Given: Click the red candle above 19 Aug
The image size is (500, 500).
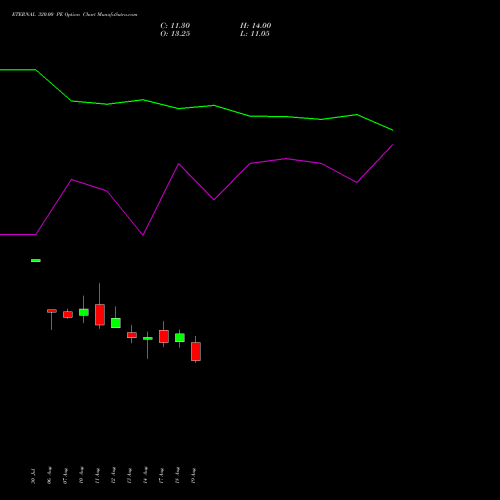Looking at the screenshot, I should point(196,351).
